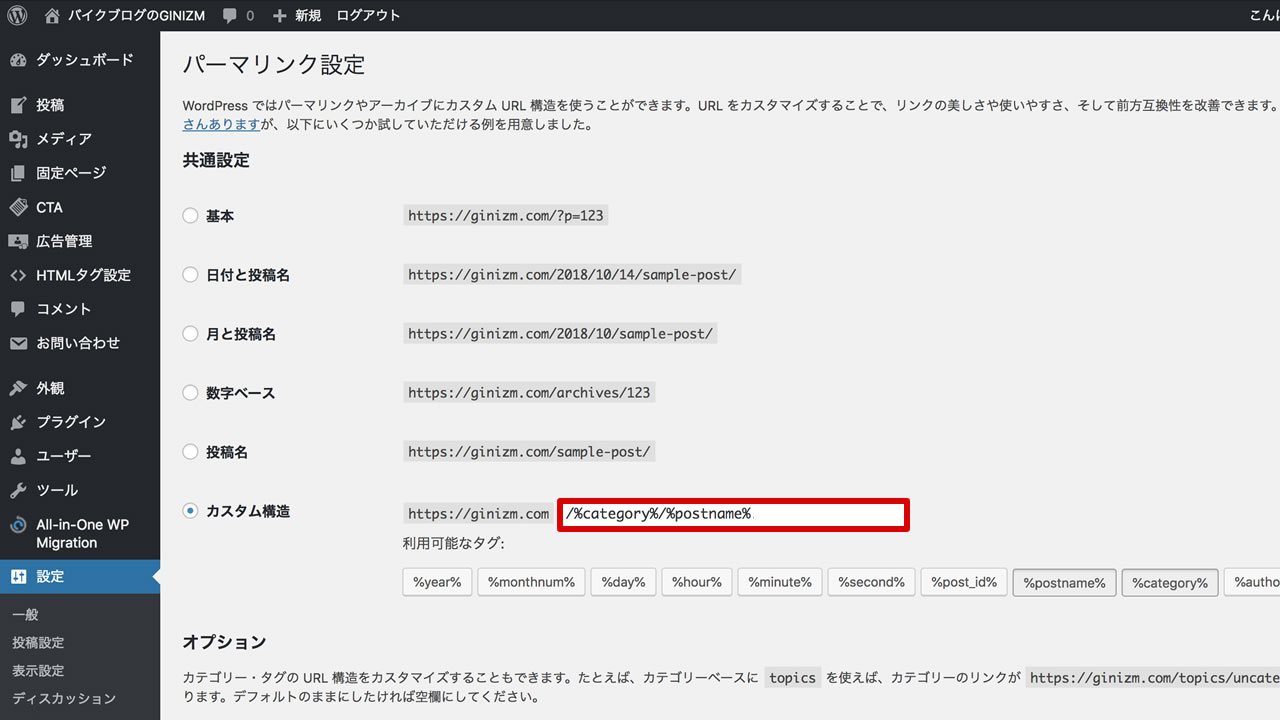Follow the さんあります documentation link
This screenshot has width=1280, height=720.
(x=221, y=125)
